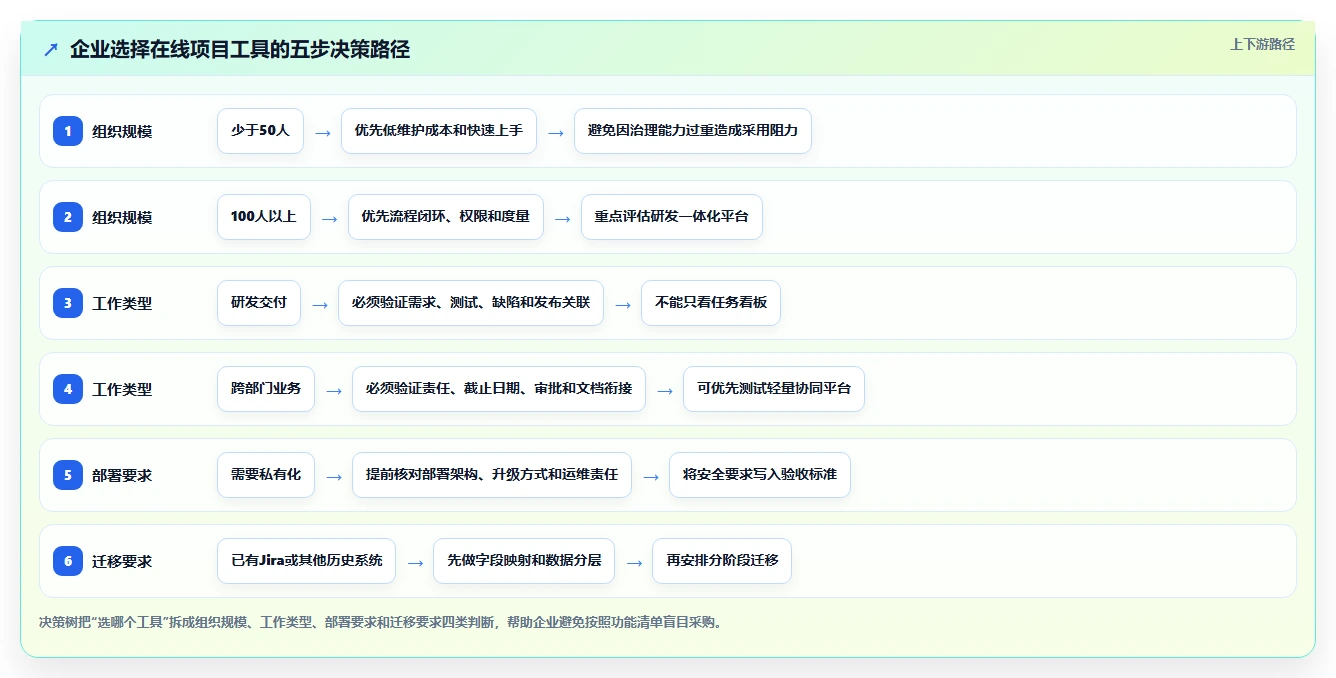Click the 少于50人 condition box
The height and width of the screenshot is (678, 1336).
click(x=260, y=131)
